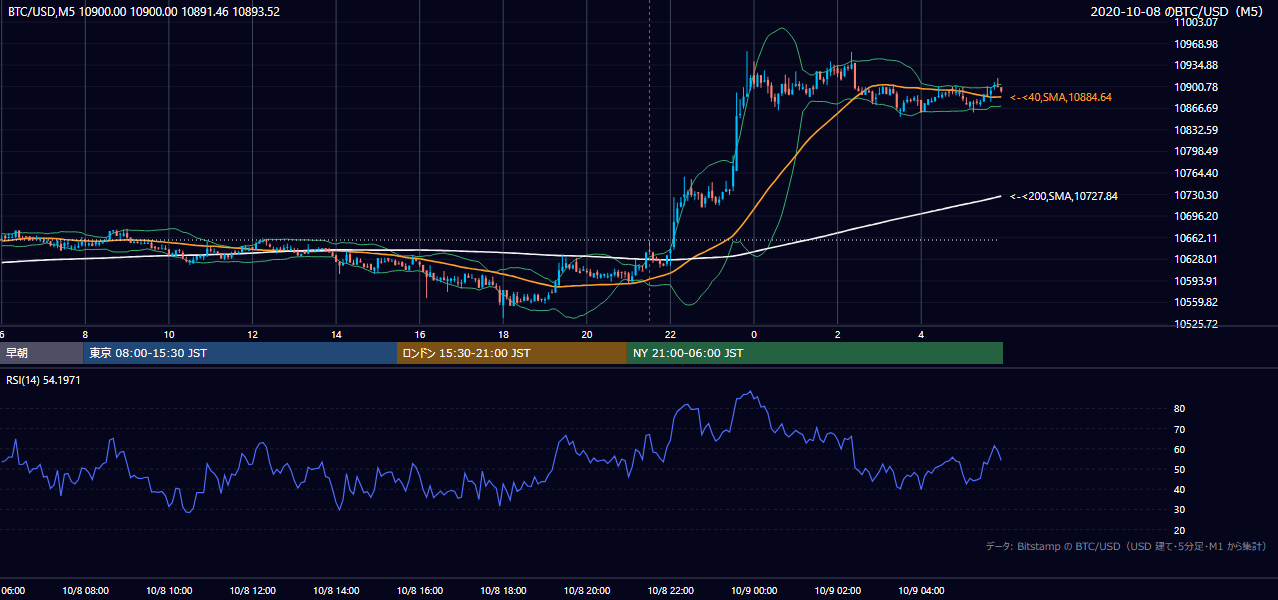The width and height of the screenshot is (1278, 600).
Task: Click the bottom time label 10/8 18:00
Action: [x=504, y=591]
